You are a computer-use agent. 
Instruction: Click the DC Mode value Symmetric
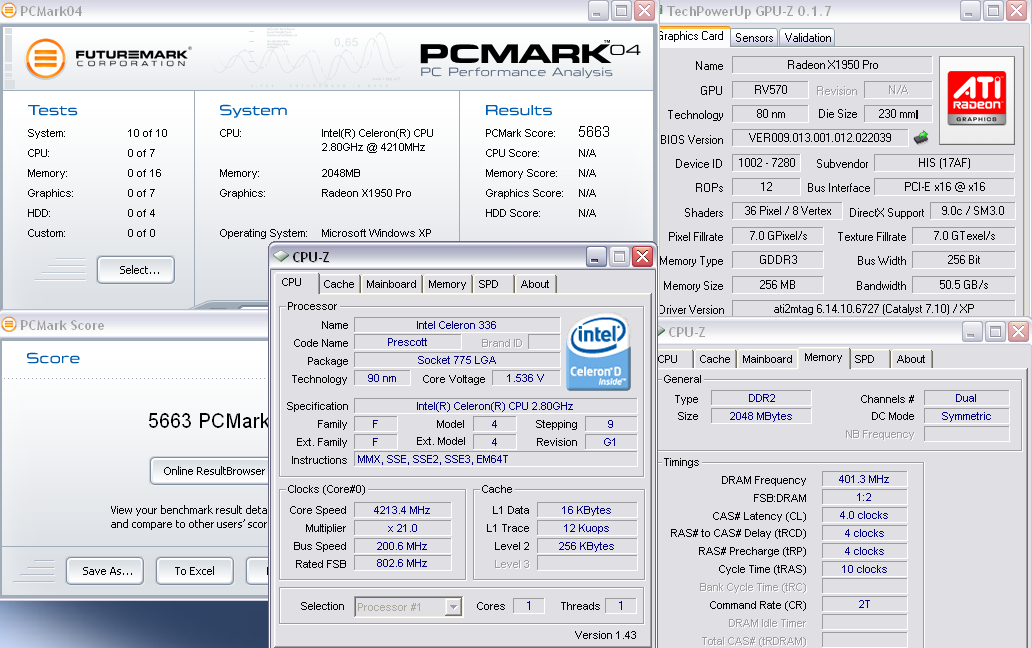click(966, 416)
